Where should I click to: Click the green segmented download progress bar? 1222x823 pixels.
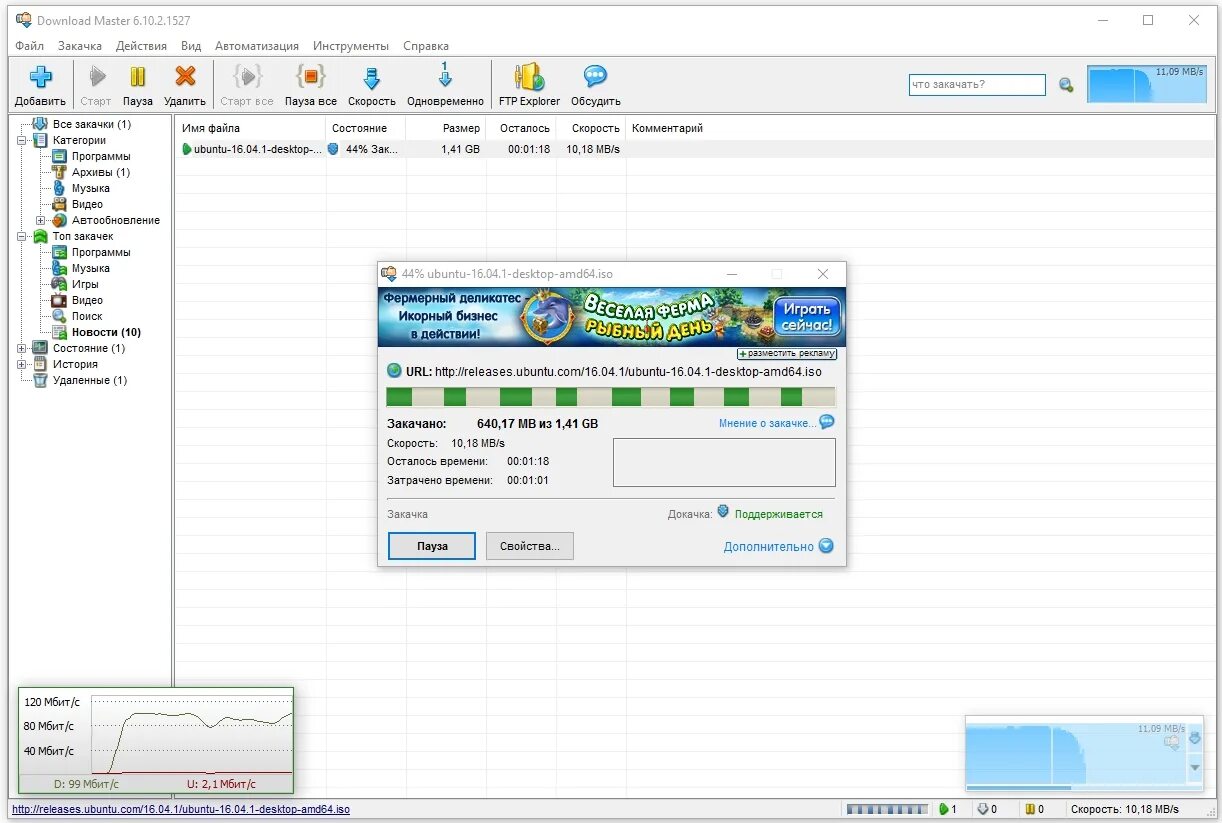click(x=611, y=397)
